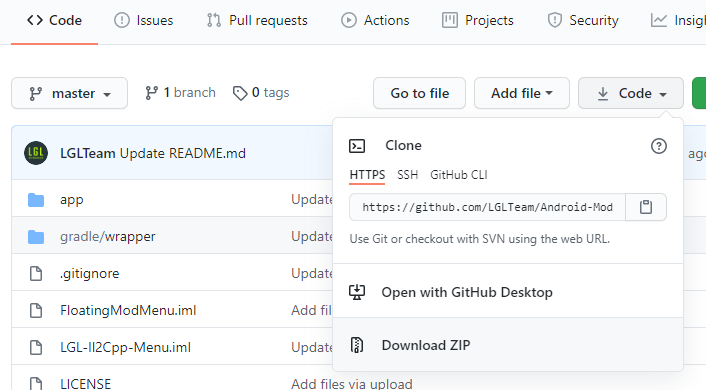Select the HTTPS clone tab

367,175
